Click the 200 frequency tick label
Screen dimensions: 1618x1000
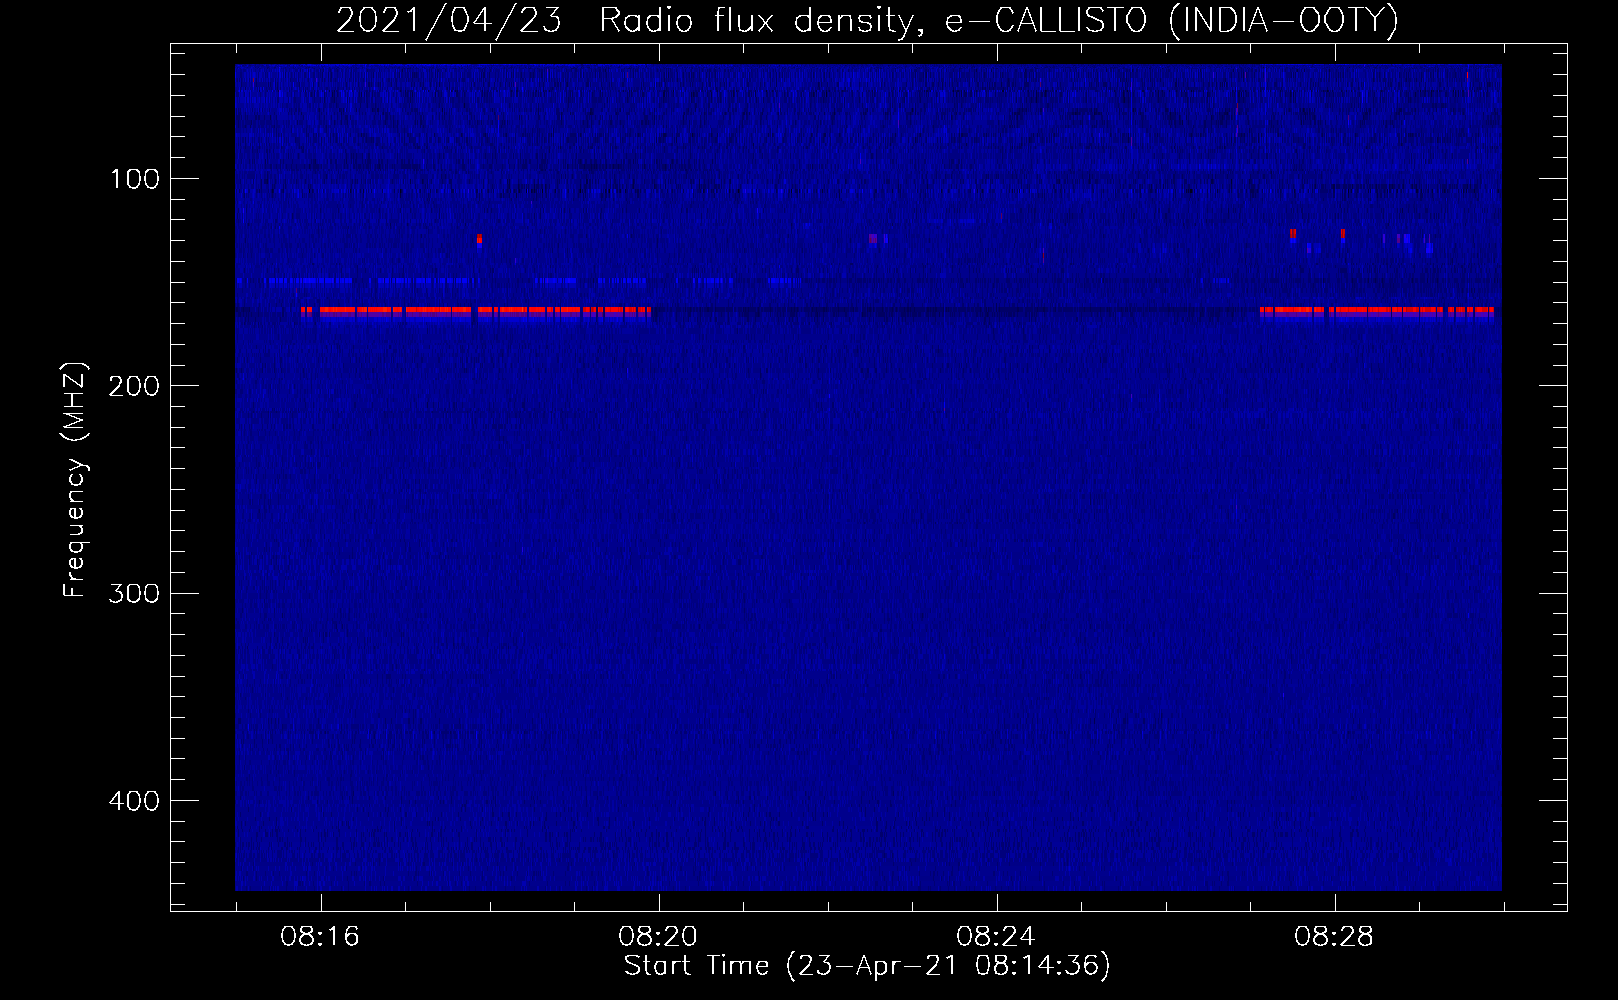[134, 386]
